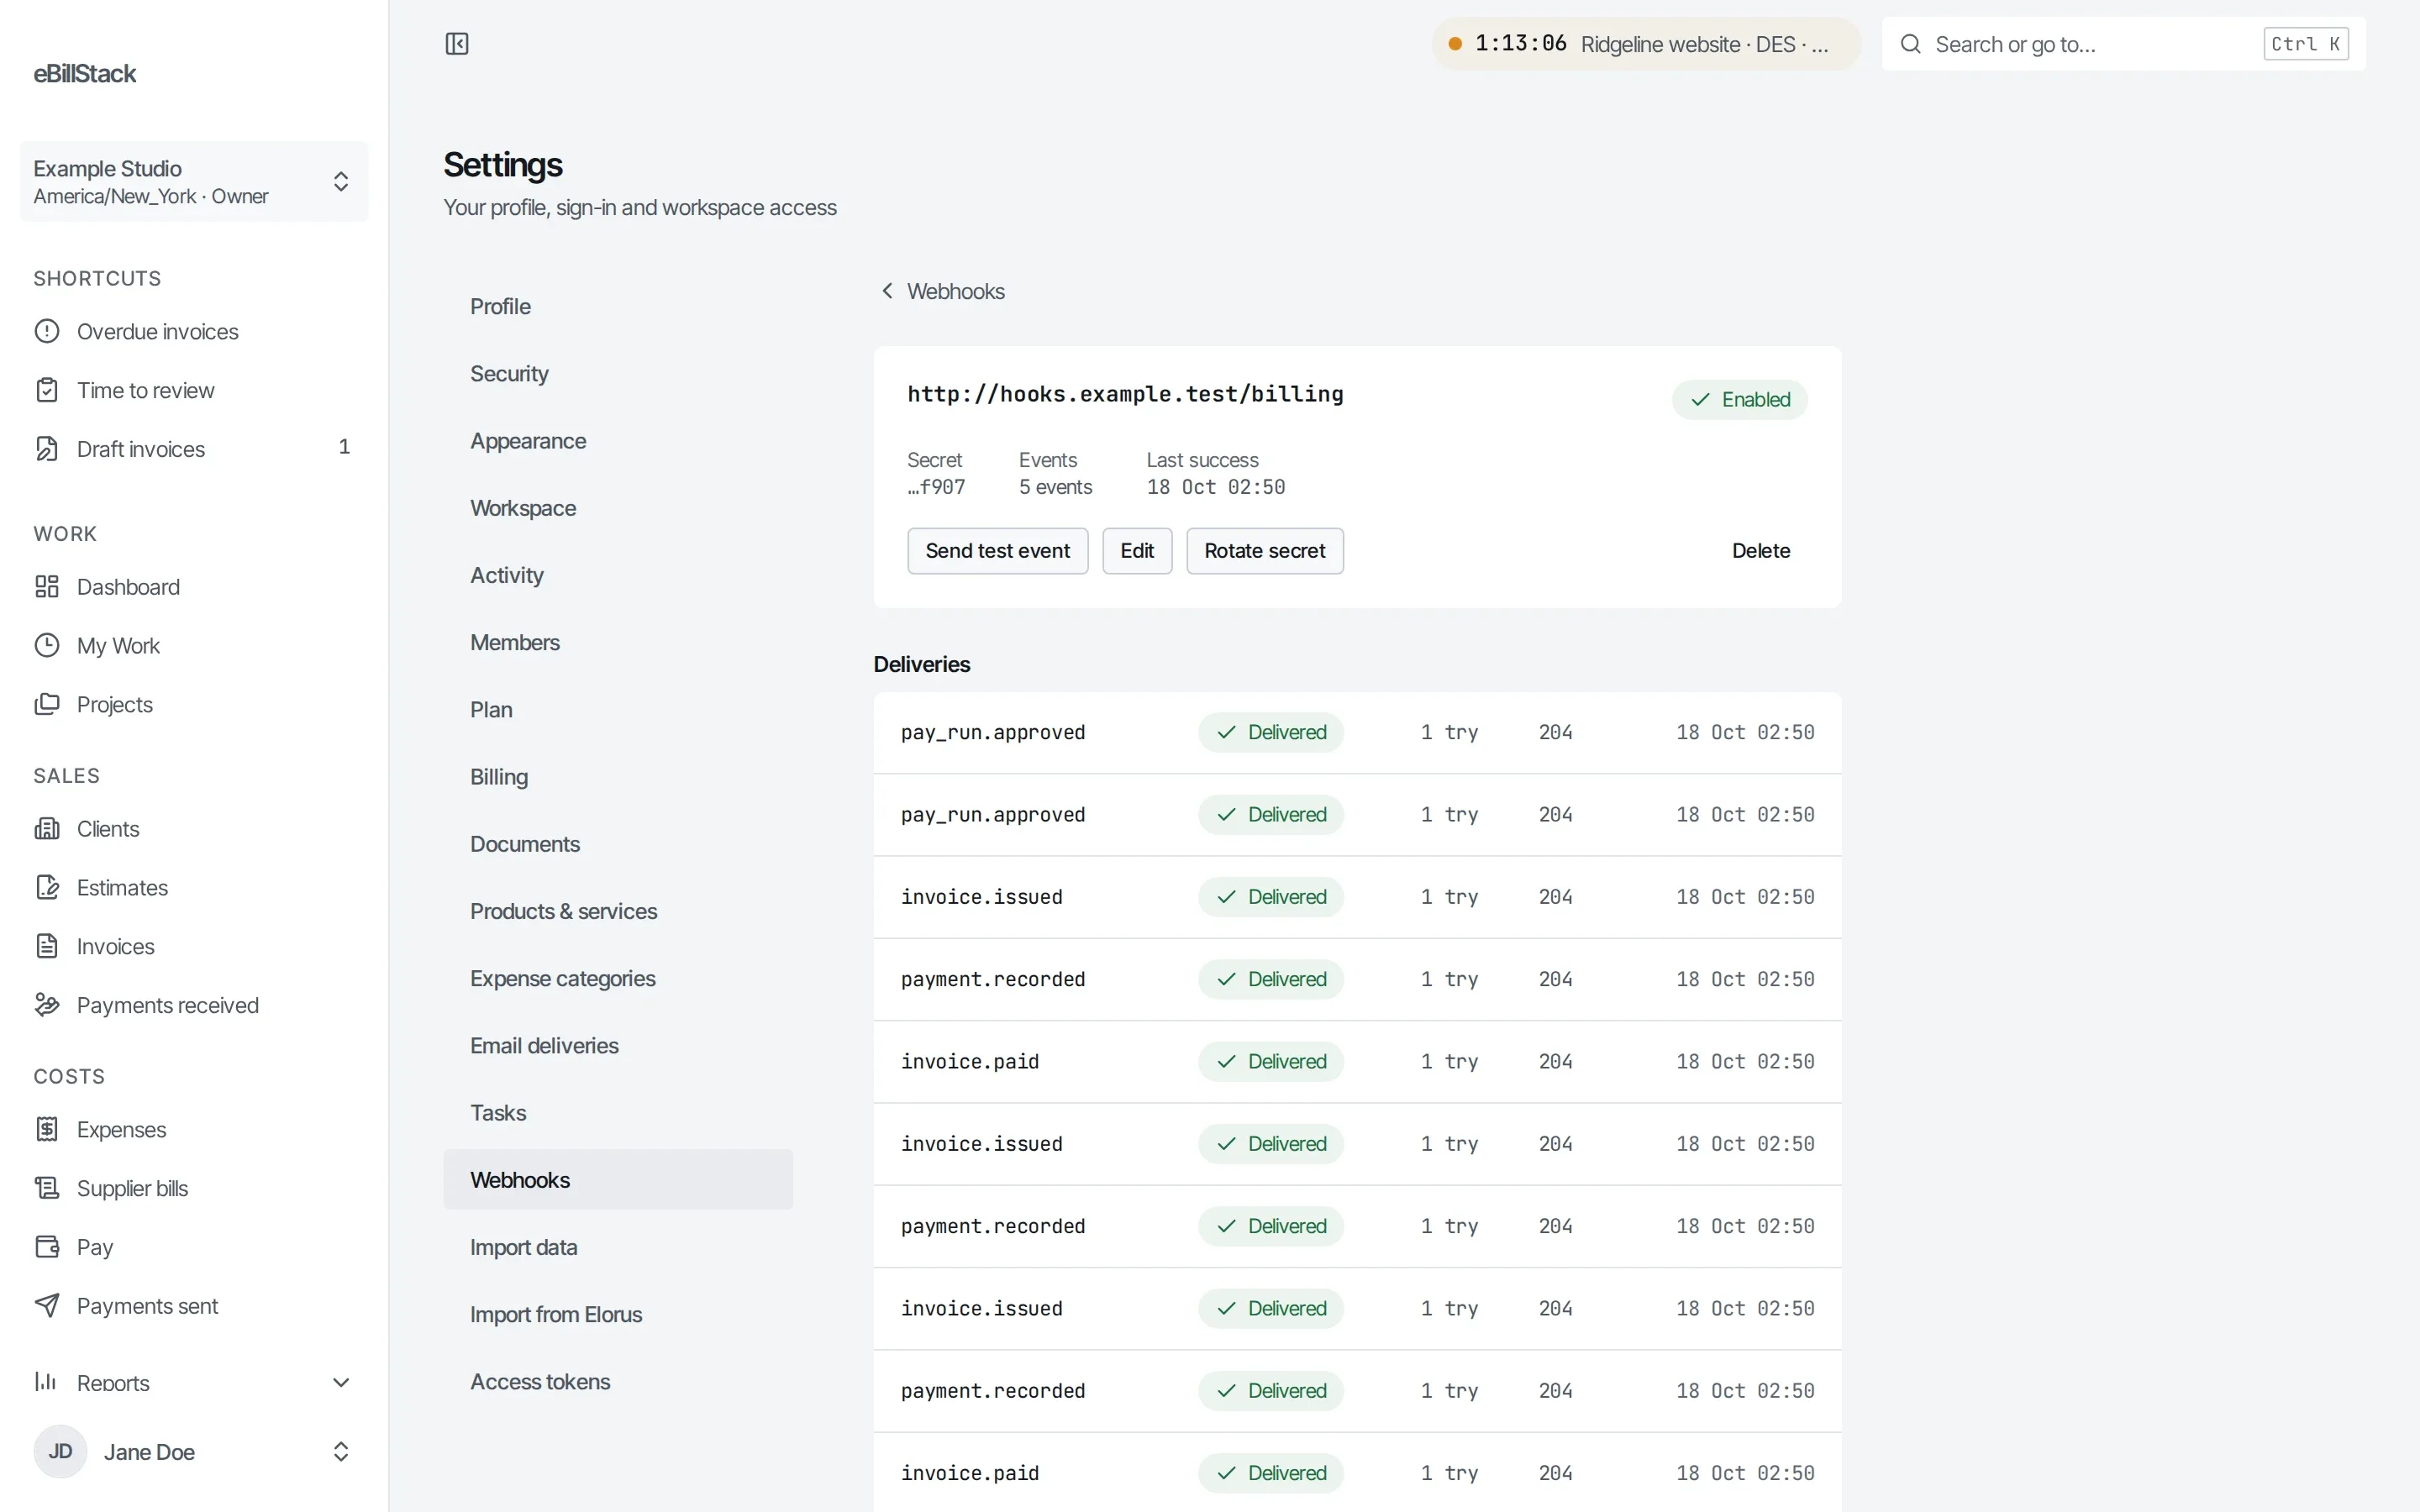Click the Overdue invoices alert icon
Viewport: 2420px width, 1512px height.
47,331
